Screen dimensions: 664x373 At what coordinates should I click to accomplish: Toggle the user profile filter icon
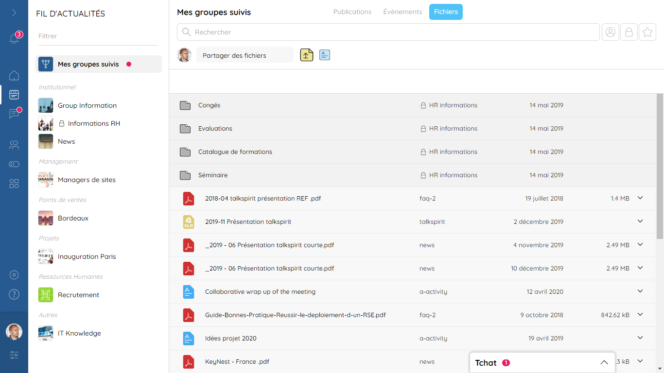(x=610, y=32)
